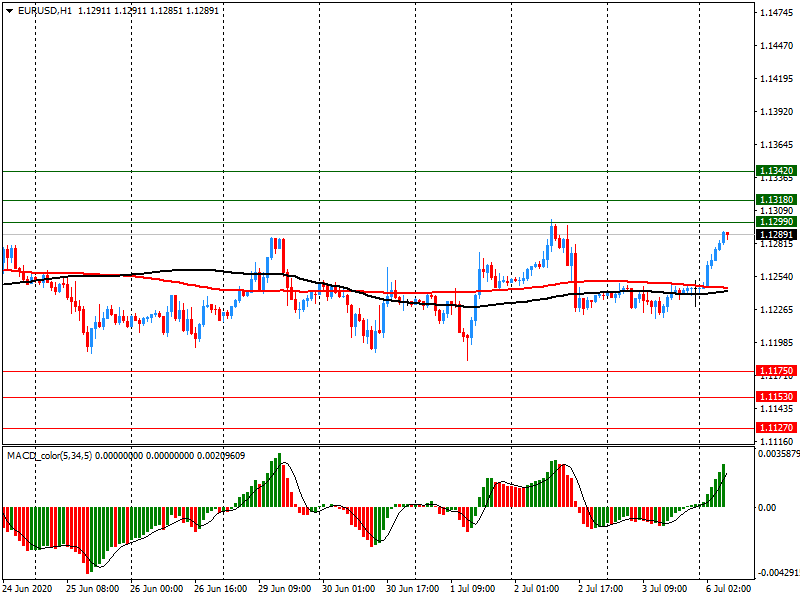The width and height of the screenshot is (800, 600).
Task: Click the 1.11530 red price level label
Action: pyautogui.click(x=776, y=397)
